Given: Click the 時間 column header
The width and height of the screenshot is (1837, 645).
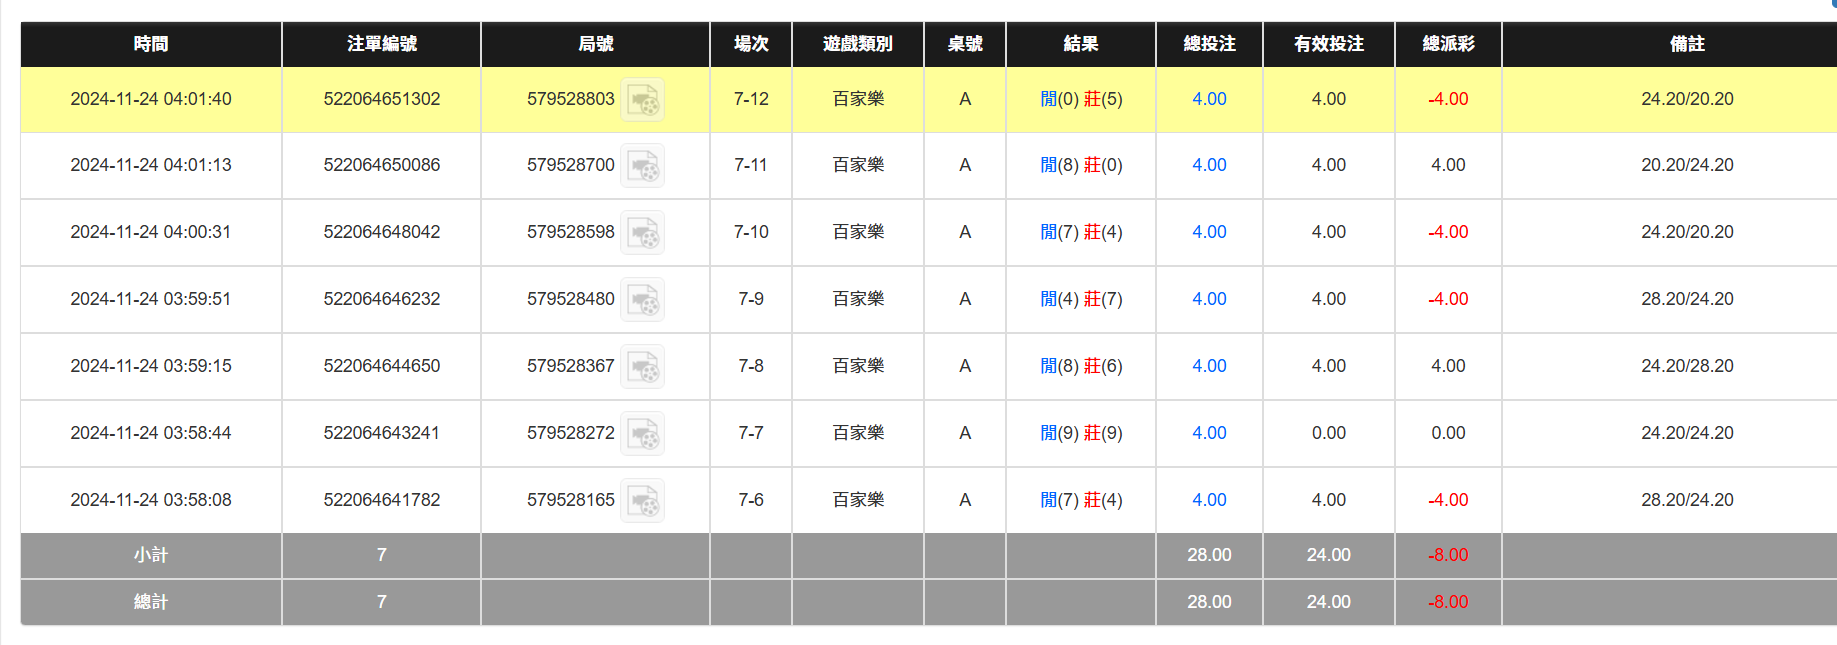Looking at the screenshot, I should pyautogui.click(x=151, y=44).
